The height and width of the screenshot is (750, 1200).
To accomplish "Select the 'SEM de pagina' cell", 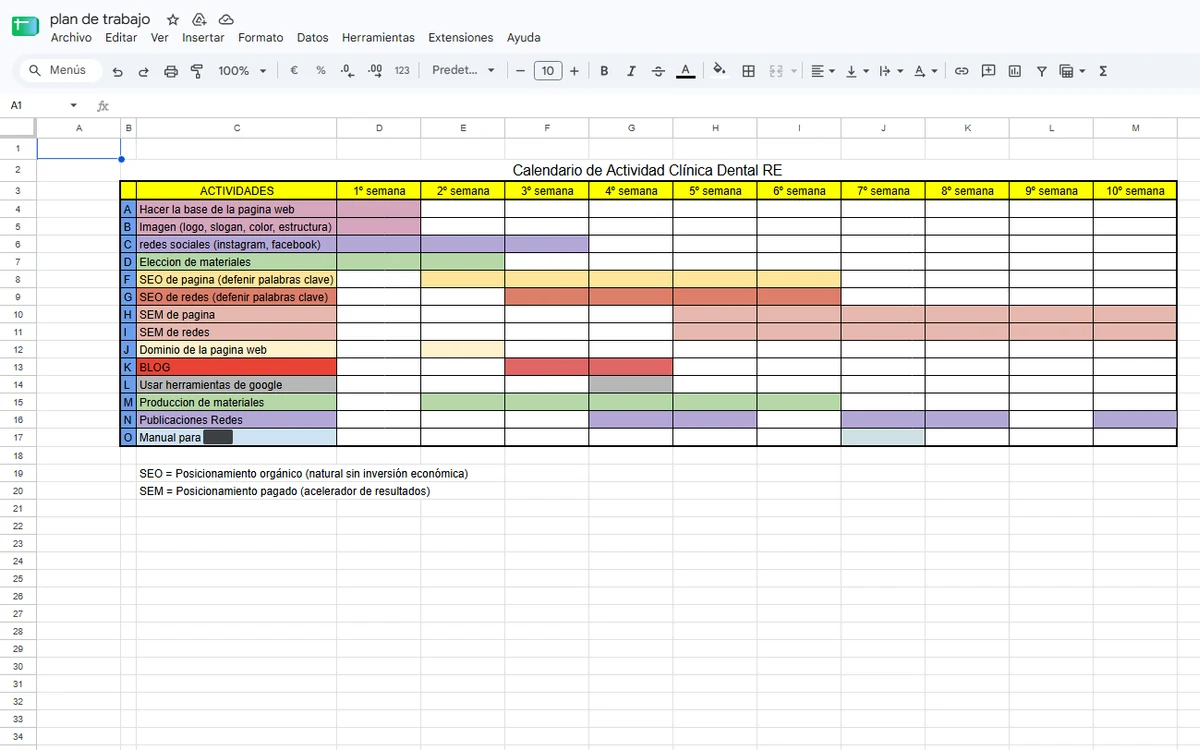I will [237, 314].
